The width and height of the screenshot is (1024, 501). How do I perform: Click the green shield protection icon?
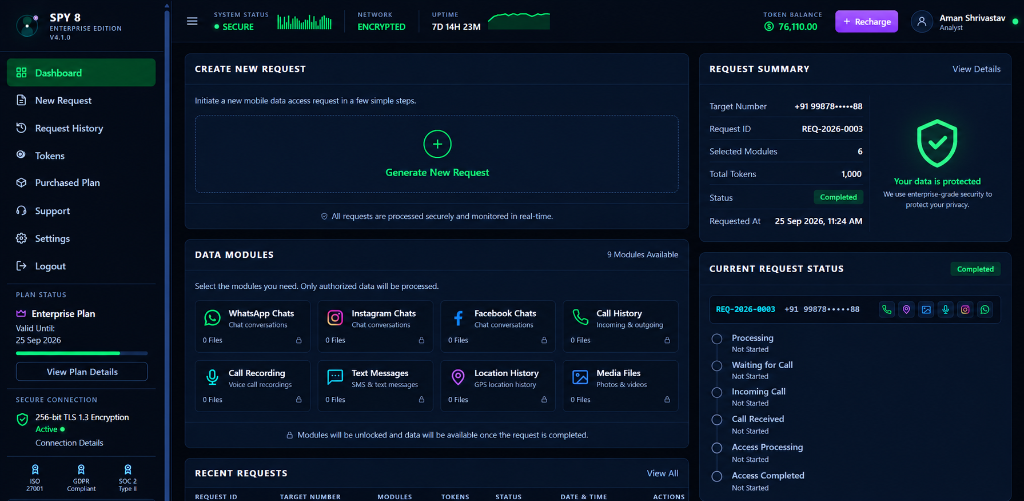(936, 144)
